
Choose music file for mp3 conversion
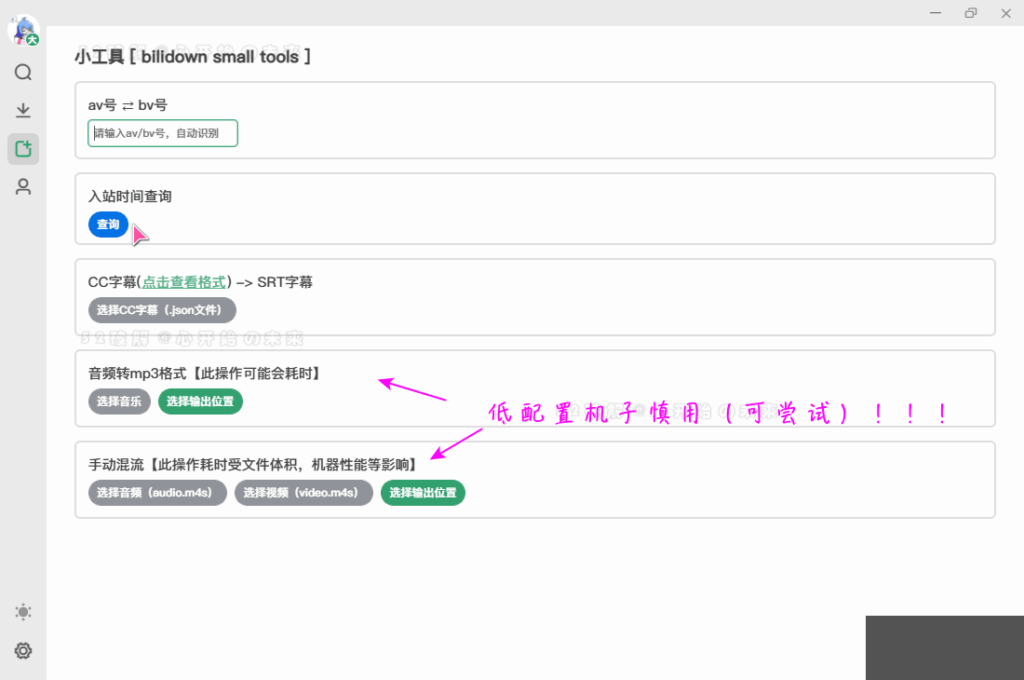(x=117, y=401)
